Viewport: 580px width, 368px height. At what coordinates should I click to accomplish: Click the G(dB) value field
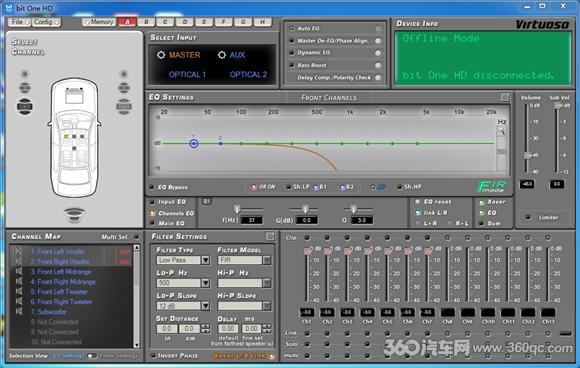(x=307, y=220)
